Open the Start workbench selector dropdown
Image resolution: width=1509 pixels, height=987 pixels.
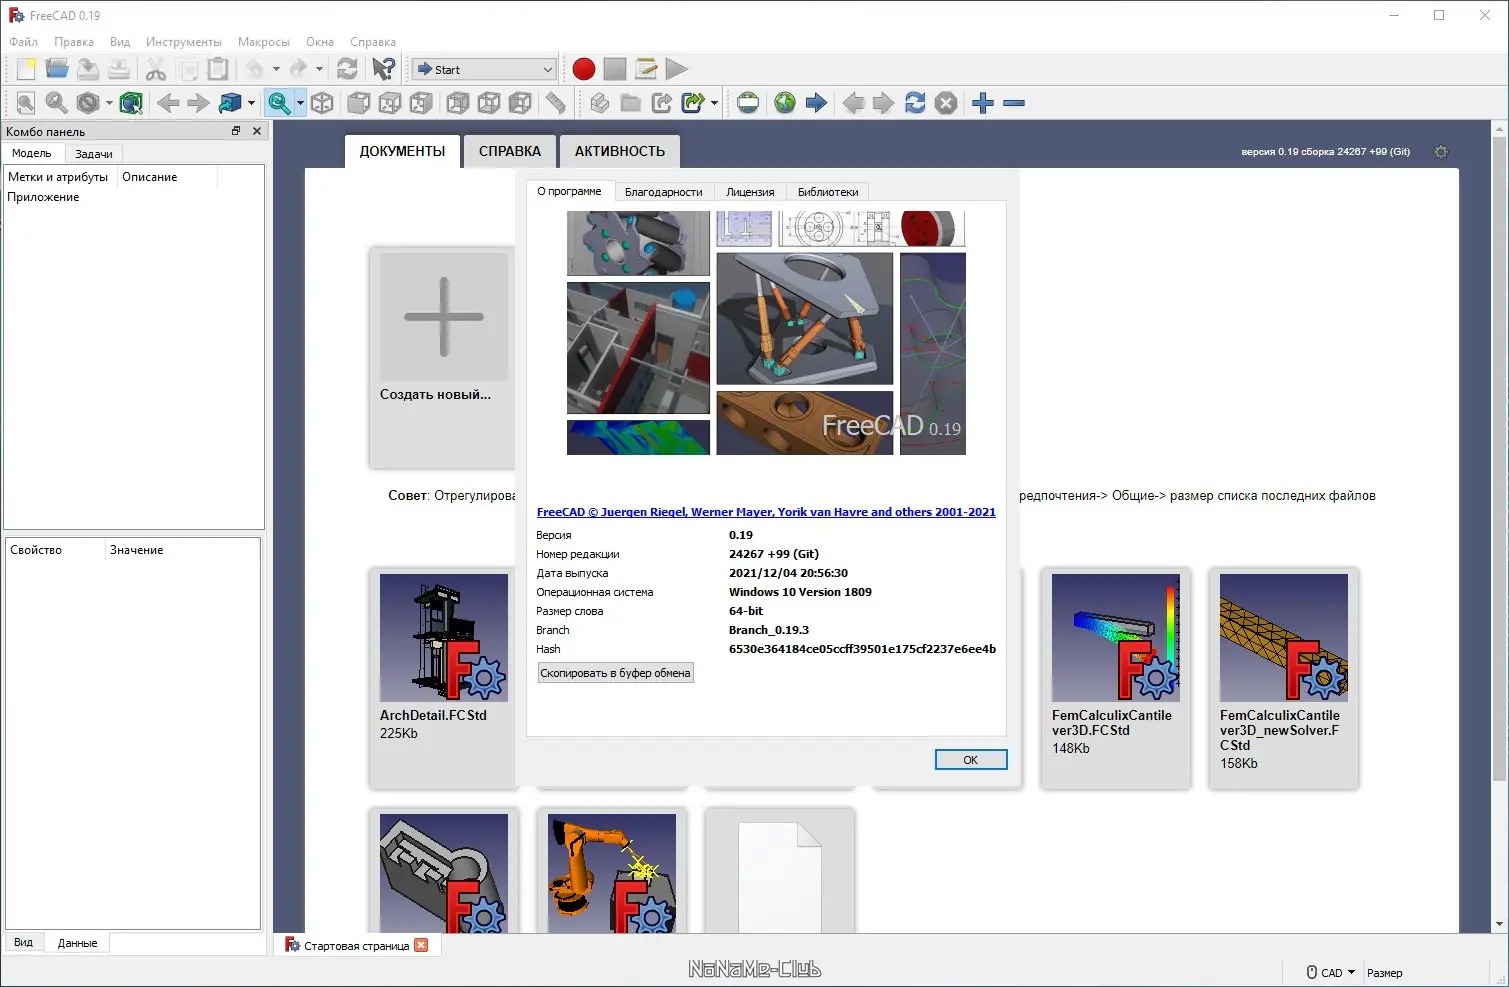(484, 69)
